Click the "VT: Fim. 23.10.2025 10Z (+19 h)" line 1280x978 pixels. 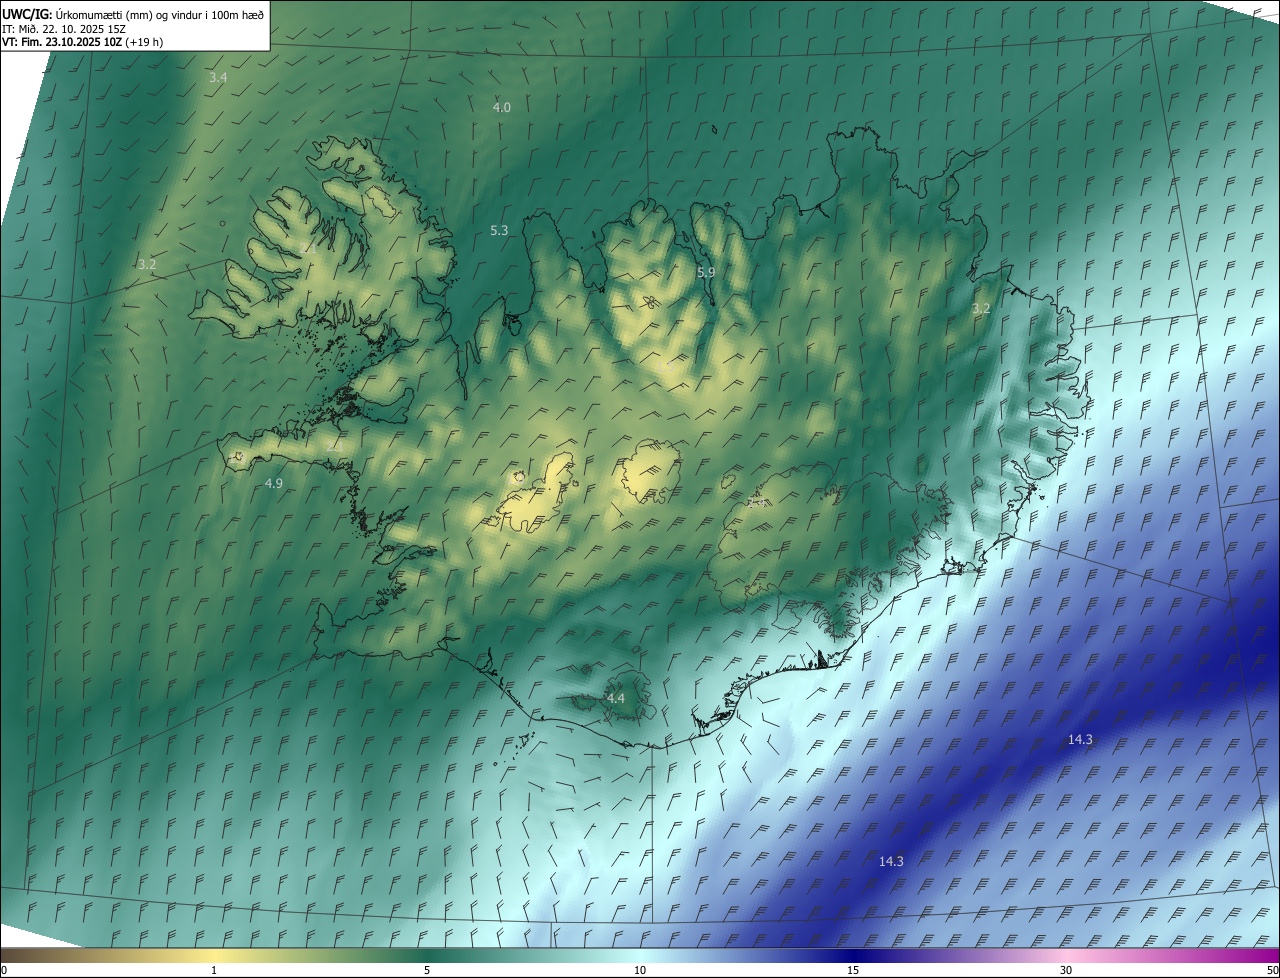click(x=83, y=42)
